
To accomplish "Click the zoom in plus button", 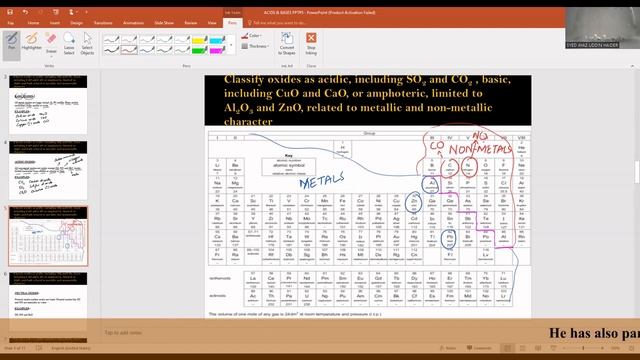I will [x=602, y=348].
